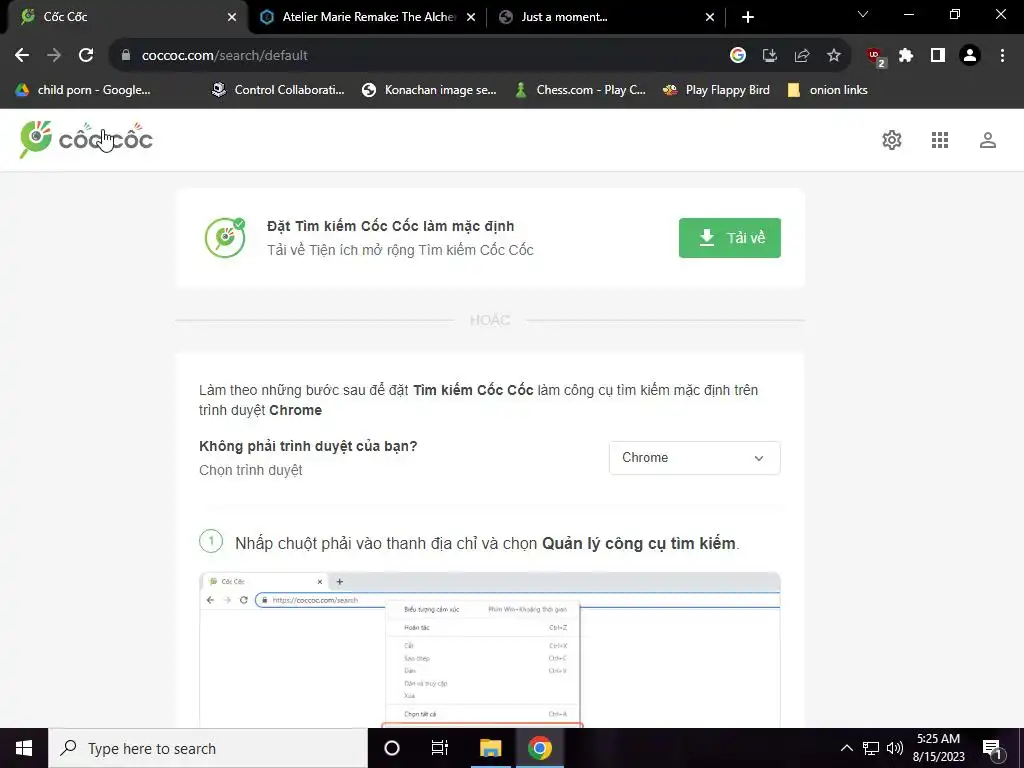Show hidden system tray icons
Viewport: 1024px width, 768px height.
846,748
